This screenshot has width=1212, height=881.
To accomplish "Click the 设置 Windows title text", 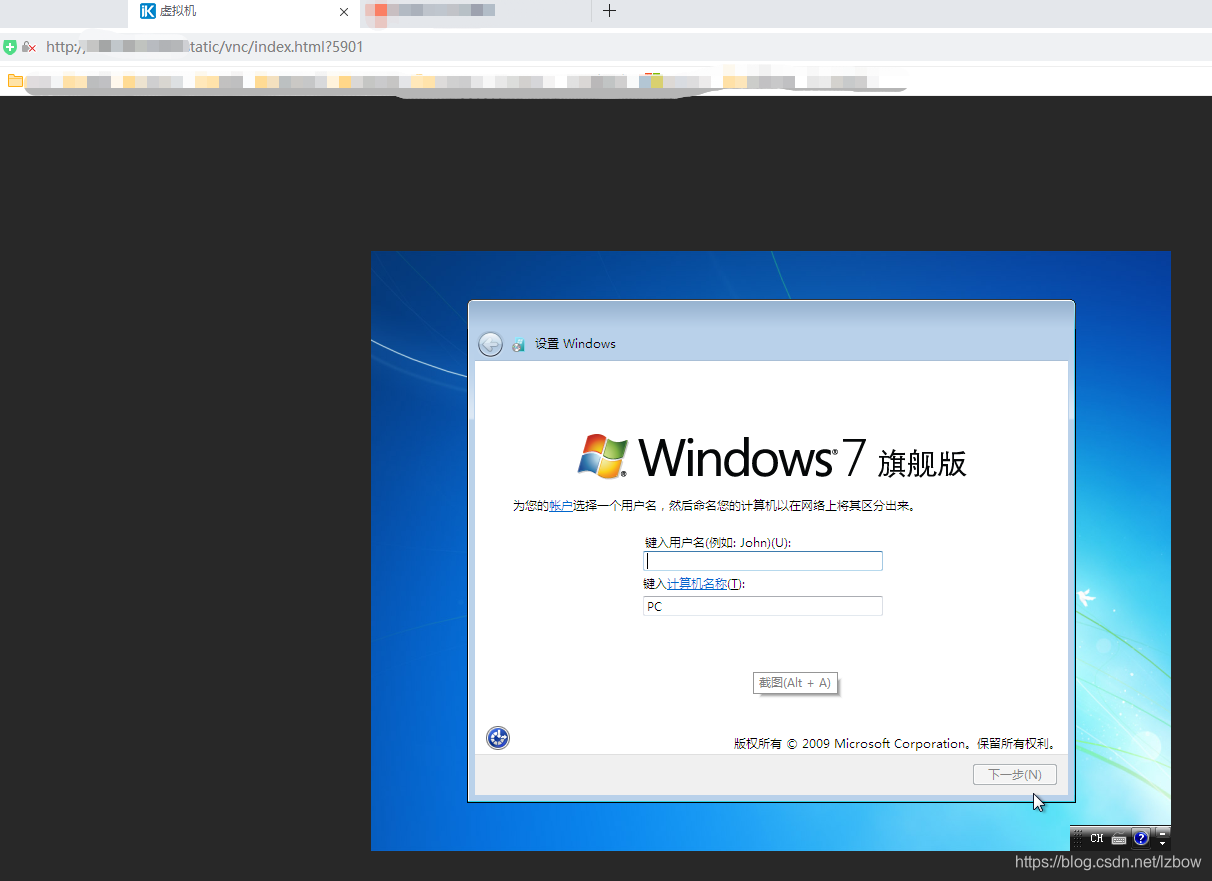I will (x=575, y=344).
